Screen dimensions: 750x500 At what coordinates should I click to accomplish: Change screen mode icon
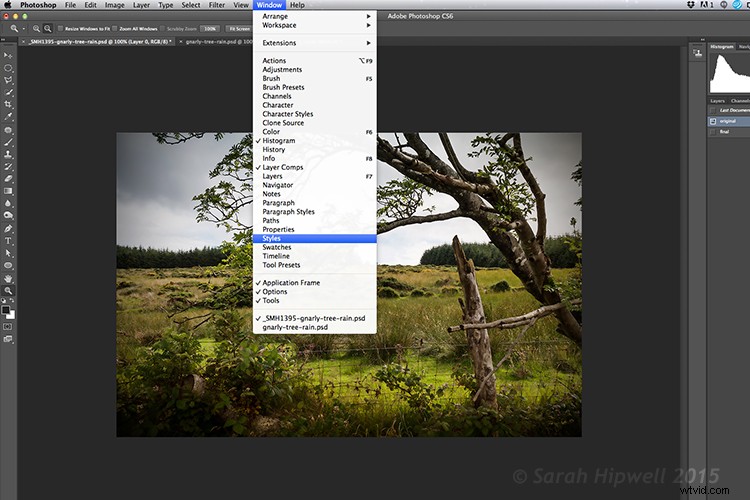click(x=8, y=339)
